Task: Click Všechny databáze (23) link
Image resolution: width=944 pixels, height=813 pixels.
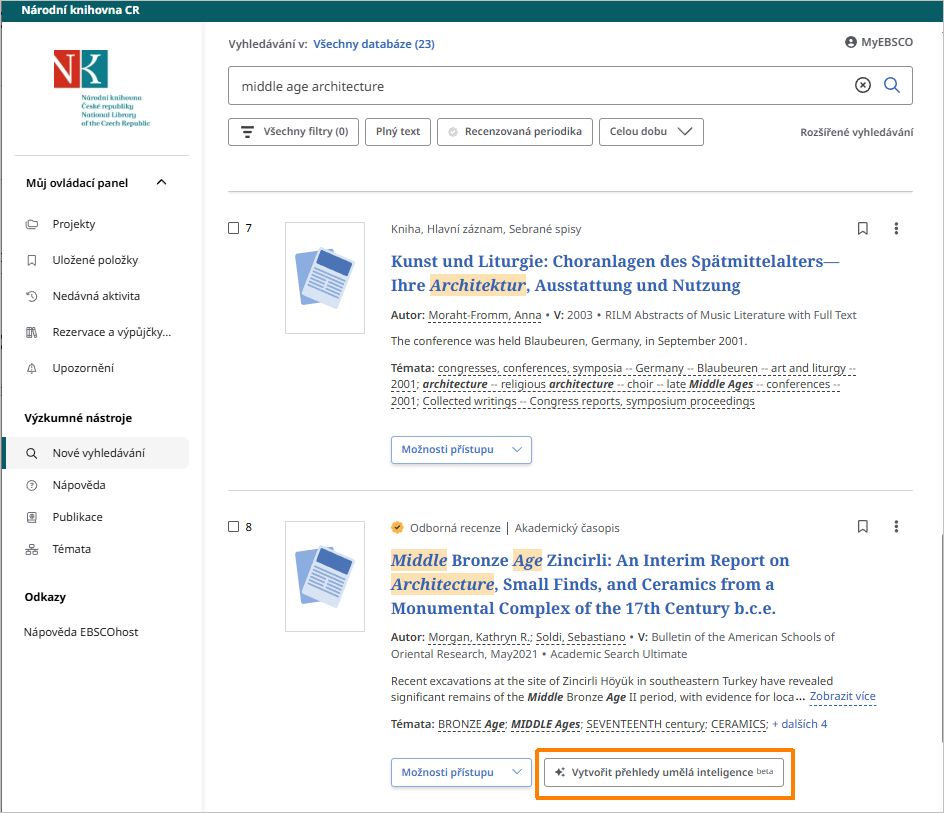Action: coord(374,44)
